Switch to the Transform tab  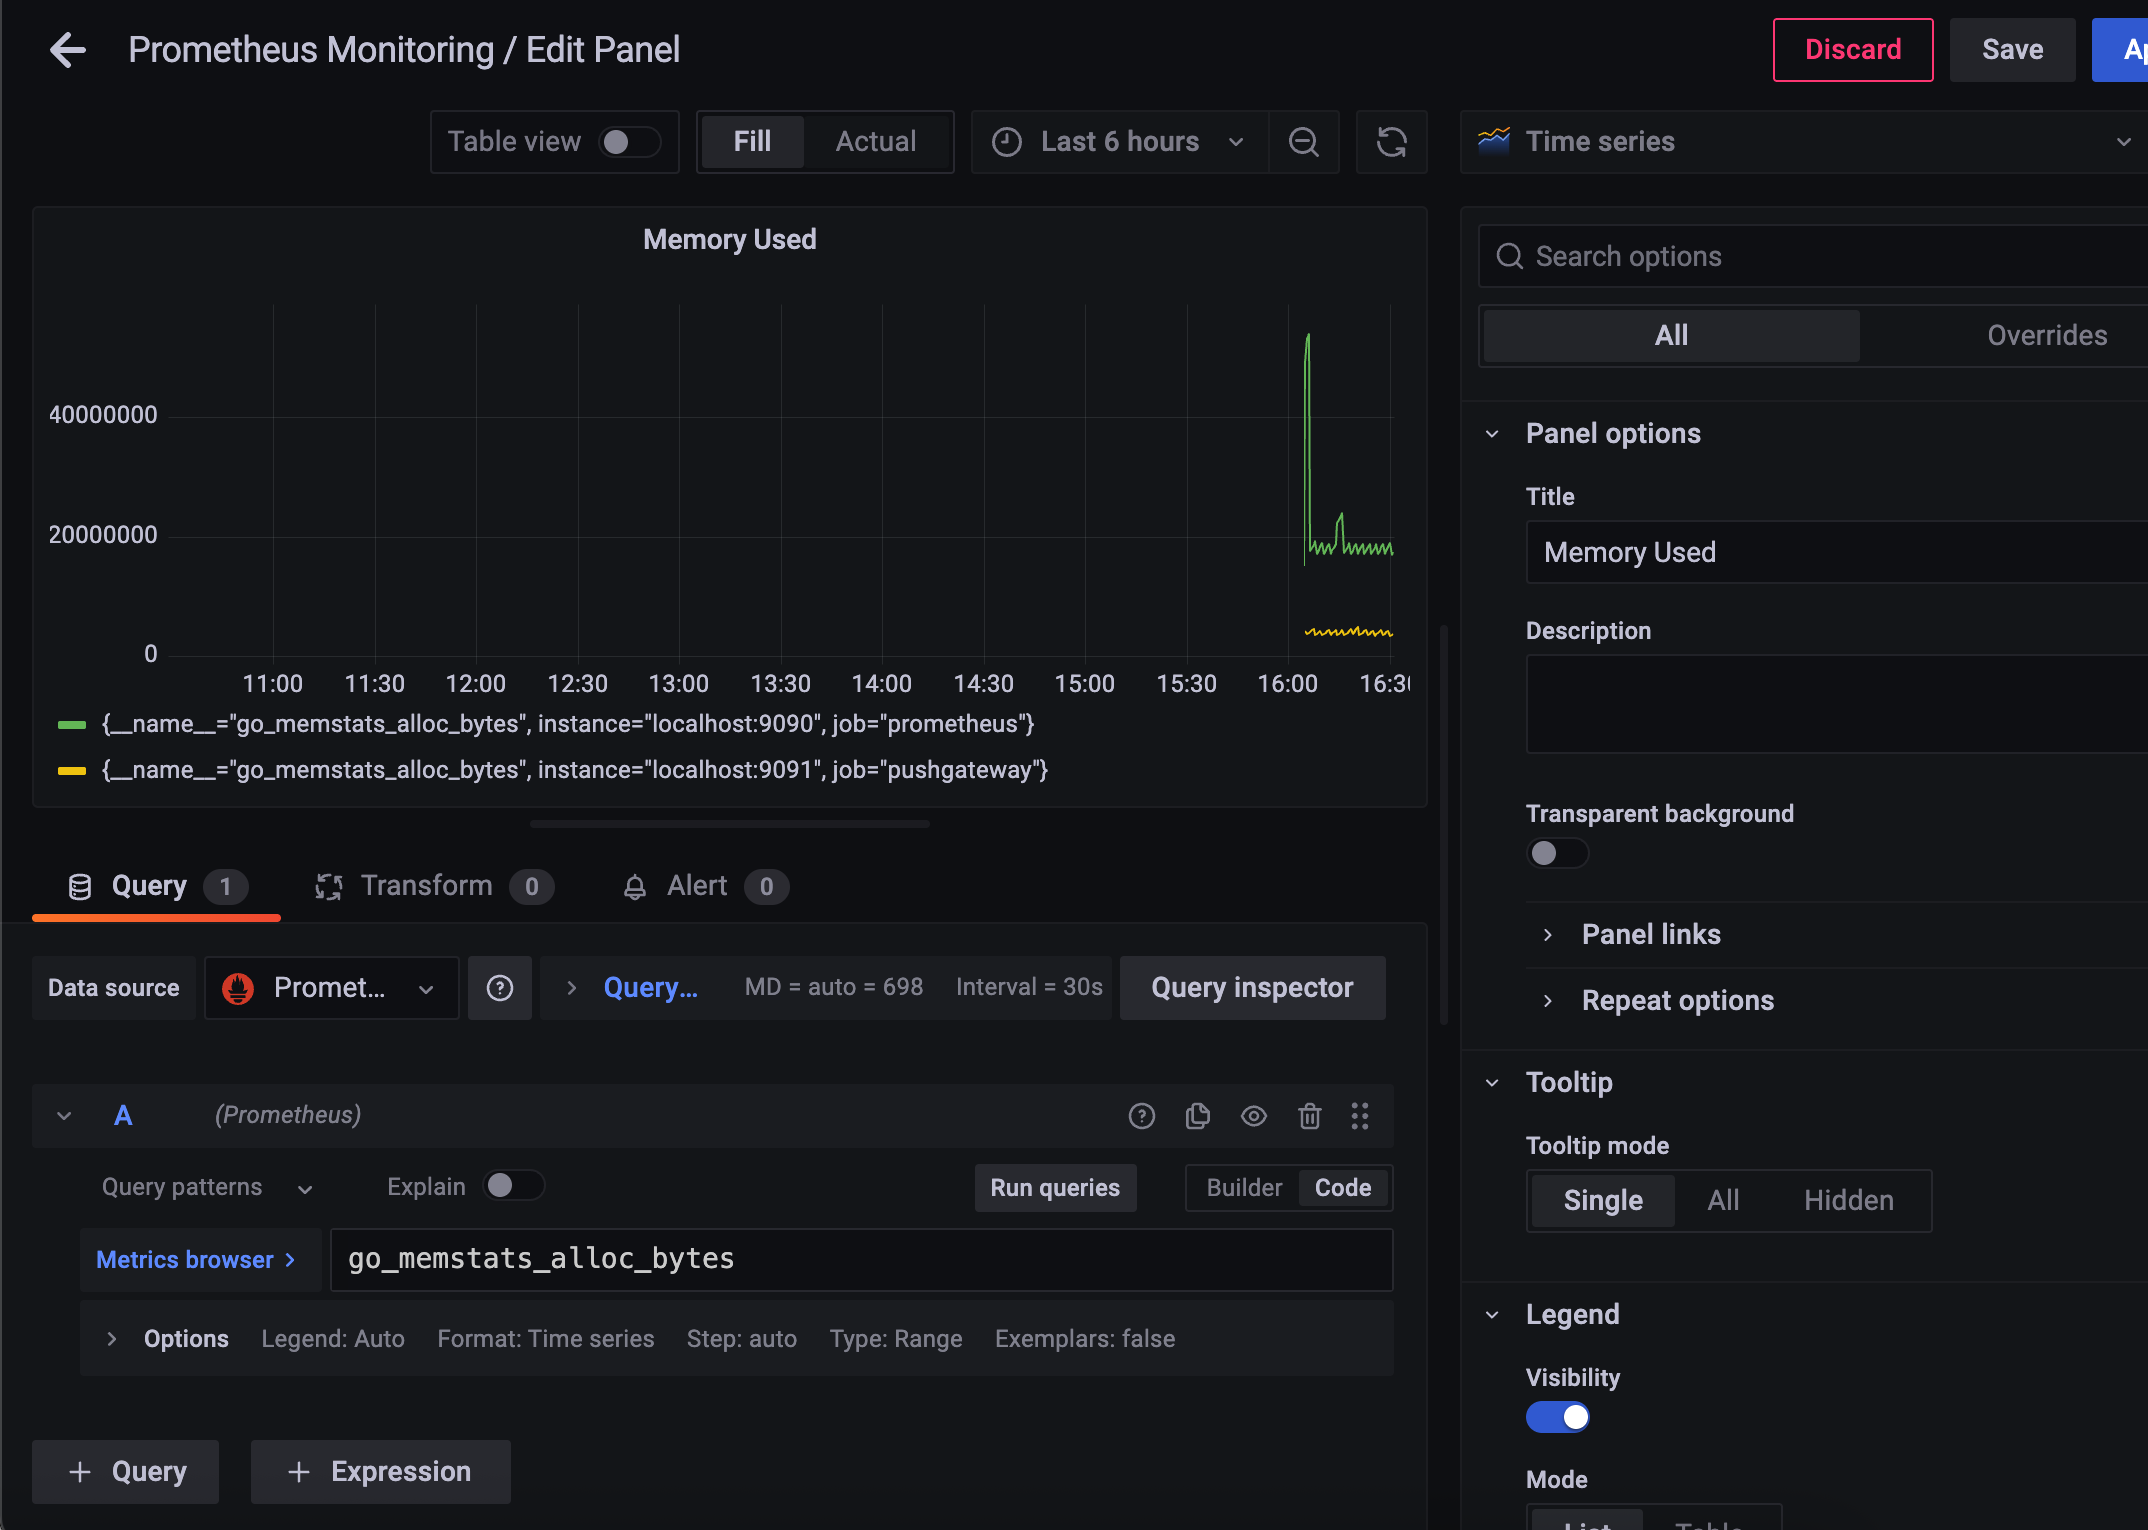(426, 886)
